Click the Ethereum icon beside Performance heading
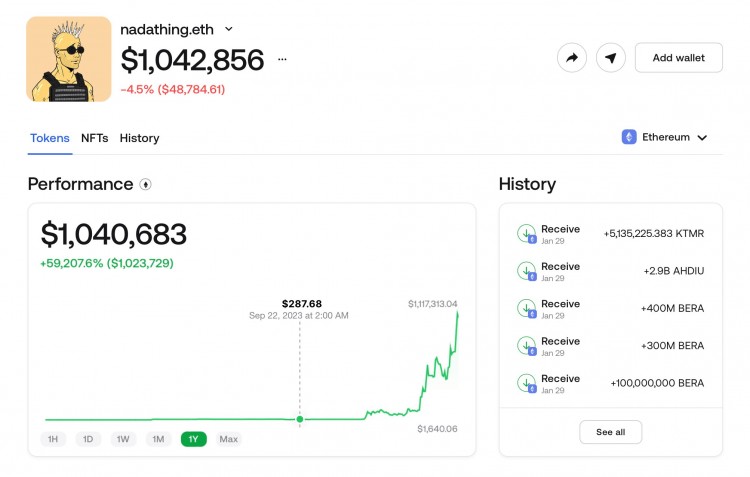Image resolution: width=750 pixels, height=477 pixels. pos(146,185)
